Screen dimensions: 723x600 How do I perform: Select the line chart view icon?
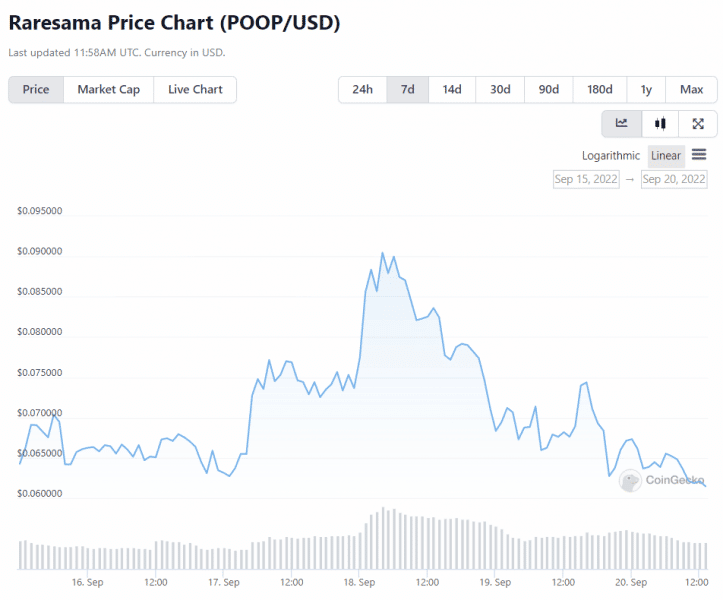(622, 124)
